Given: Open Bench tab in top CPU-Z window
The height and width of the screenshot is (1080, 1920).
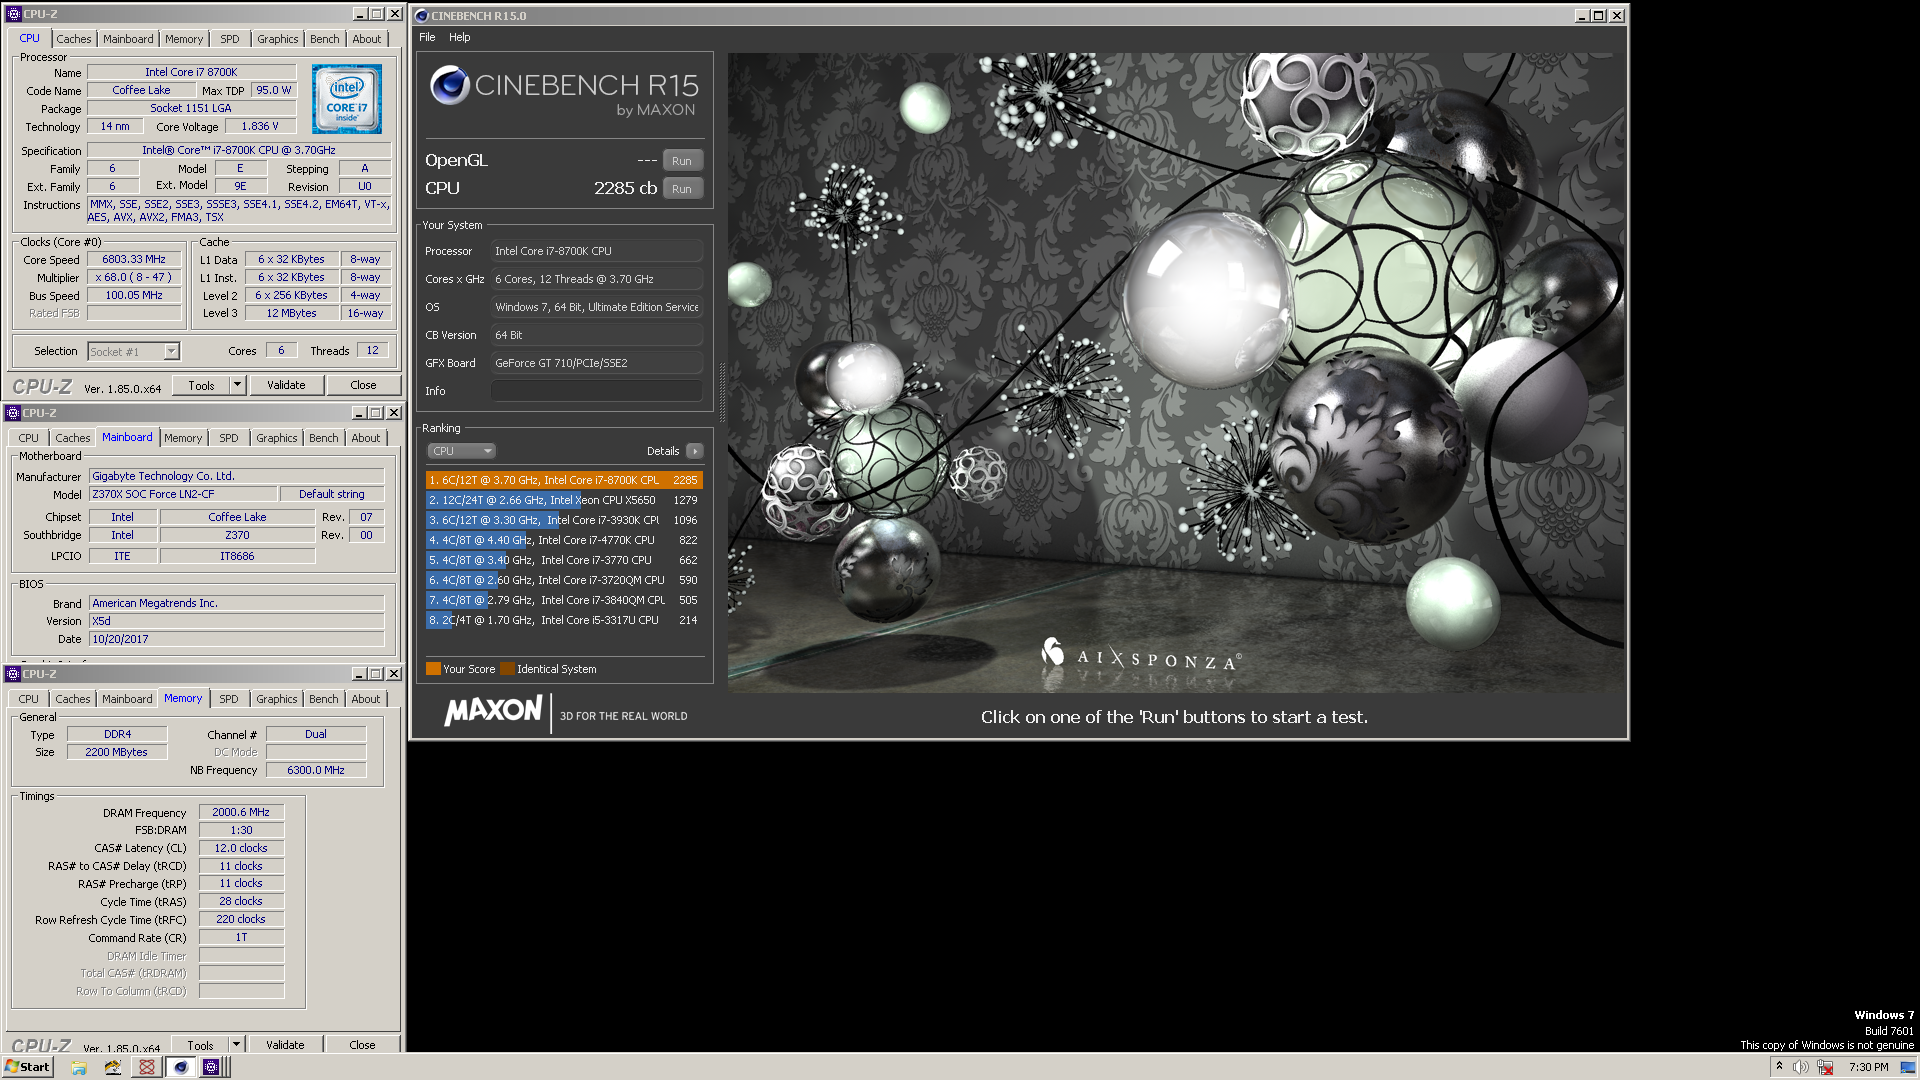Looking at the screenshot, I should [x=324, y=39].
